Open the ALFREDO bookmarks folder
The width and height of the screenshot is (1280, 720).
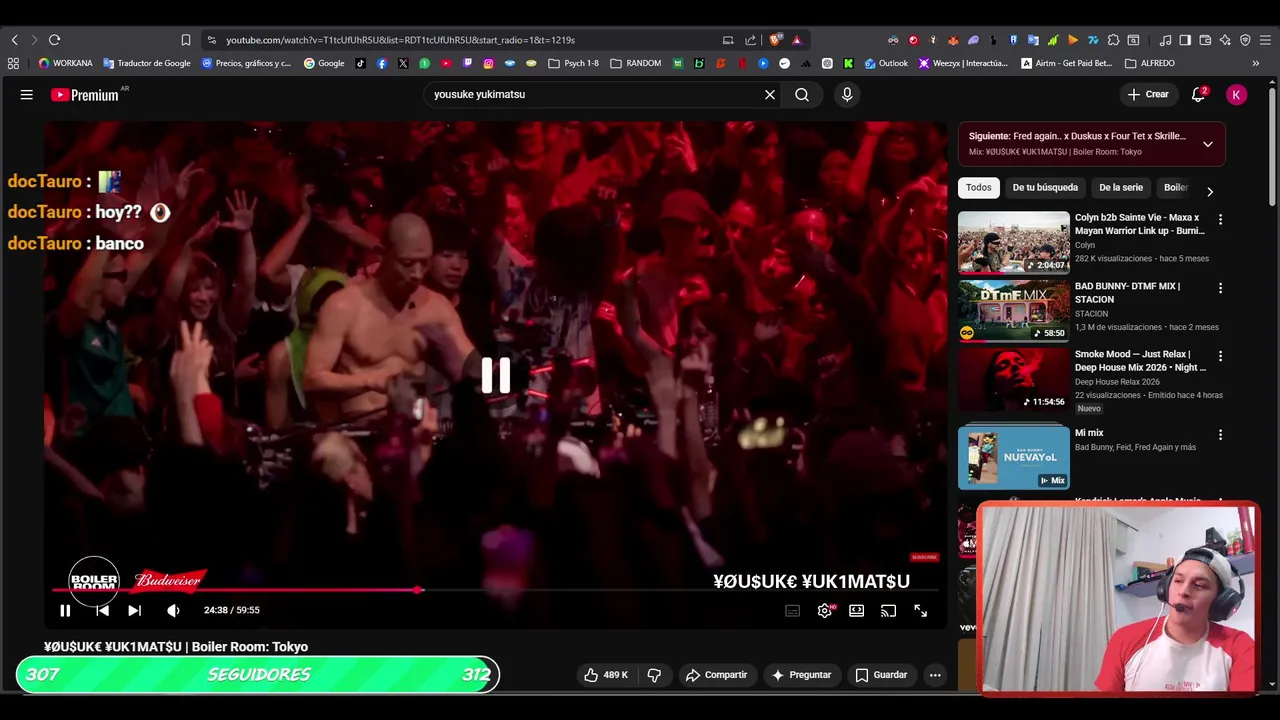click(x=1151, y=63)
